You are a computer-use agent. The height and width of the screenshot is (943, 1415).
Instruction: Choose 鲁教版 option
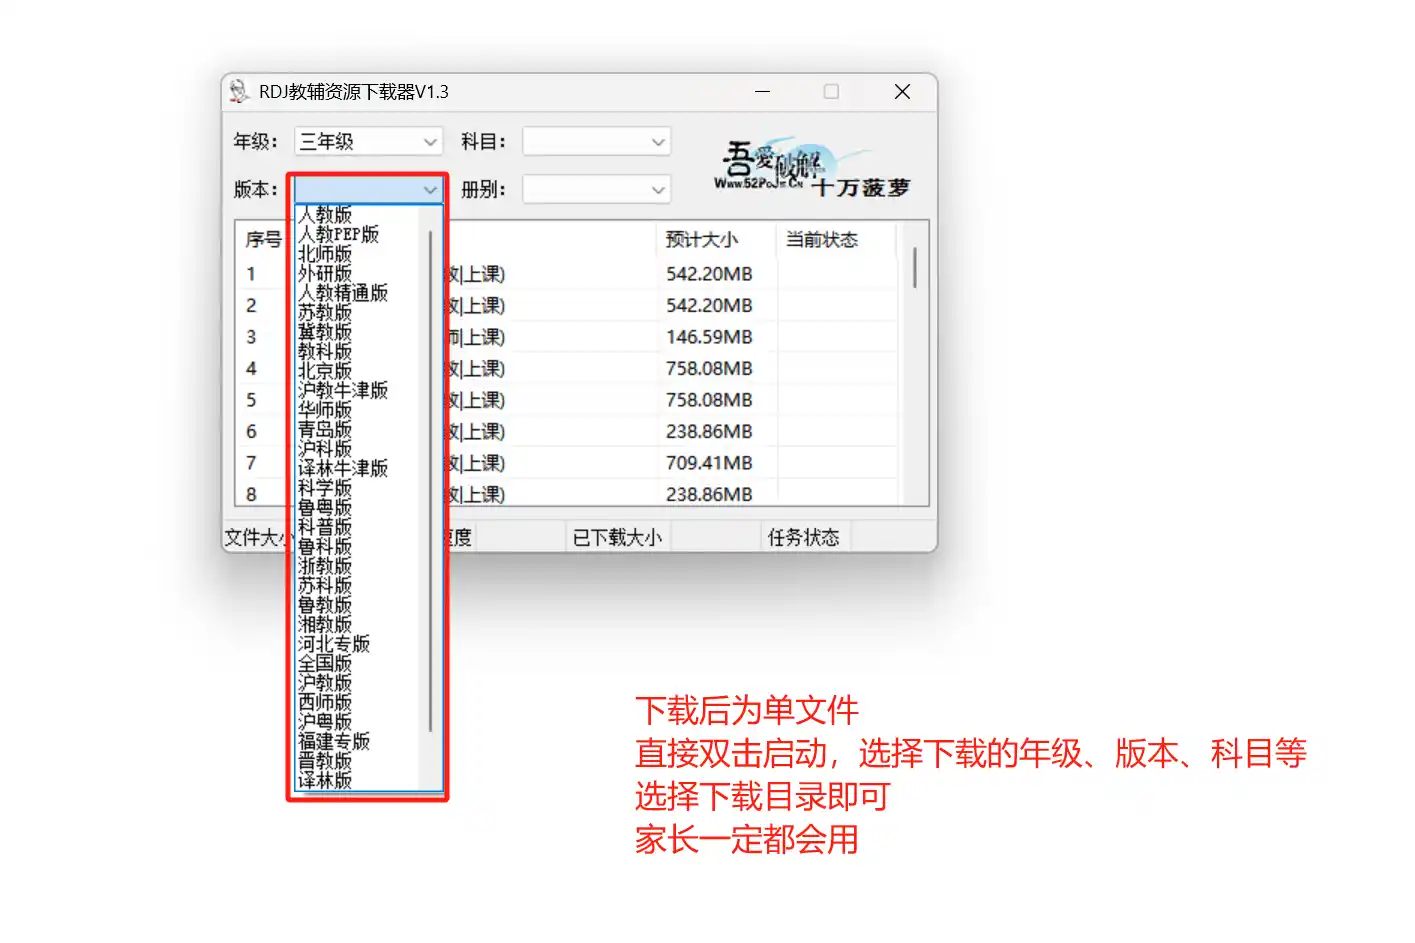[x=325, y=605]
